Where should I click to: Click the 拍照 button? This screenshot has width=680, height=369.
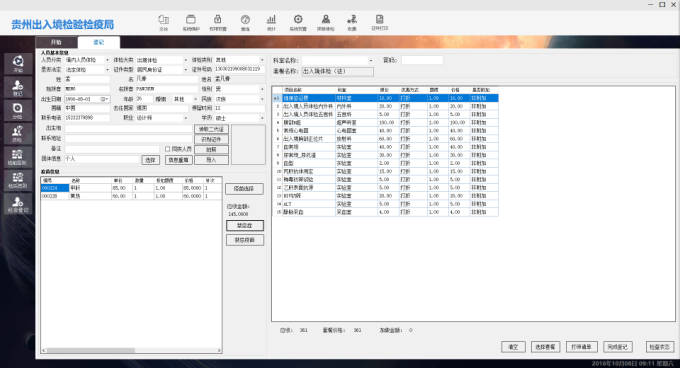(x=211, y=150)
